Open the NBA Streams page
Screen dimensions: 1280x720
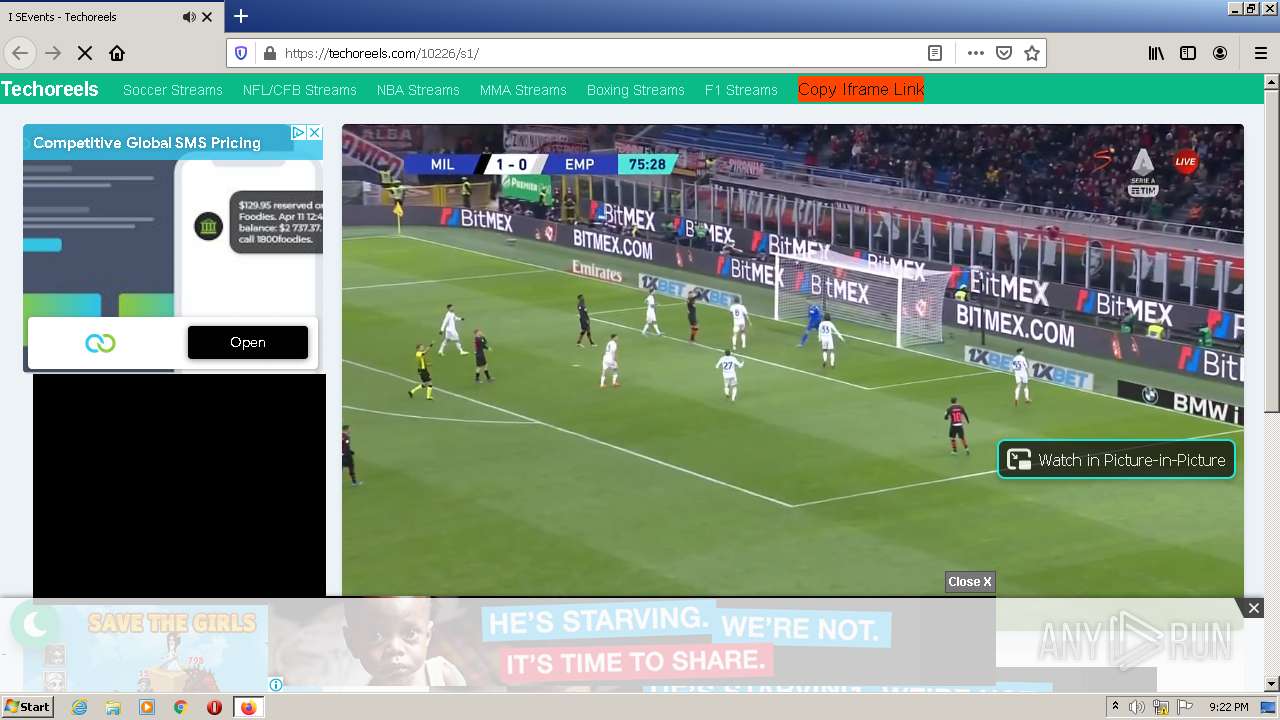coord(418,90)
